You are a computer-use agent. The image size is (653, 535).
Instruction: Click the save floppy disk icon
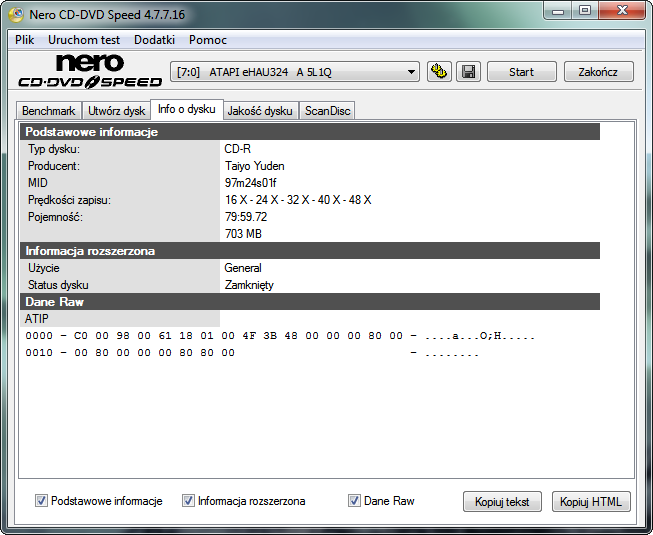pyautogui.click(x=469, y=72)
